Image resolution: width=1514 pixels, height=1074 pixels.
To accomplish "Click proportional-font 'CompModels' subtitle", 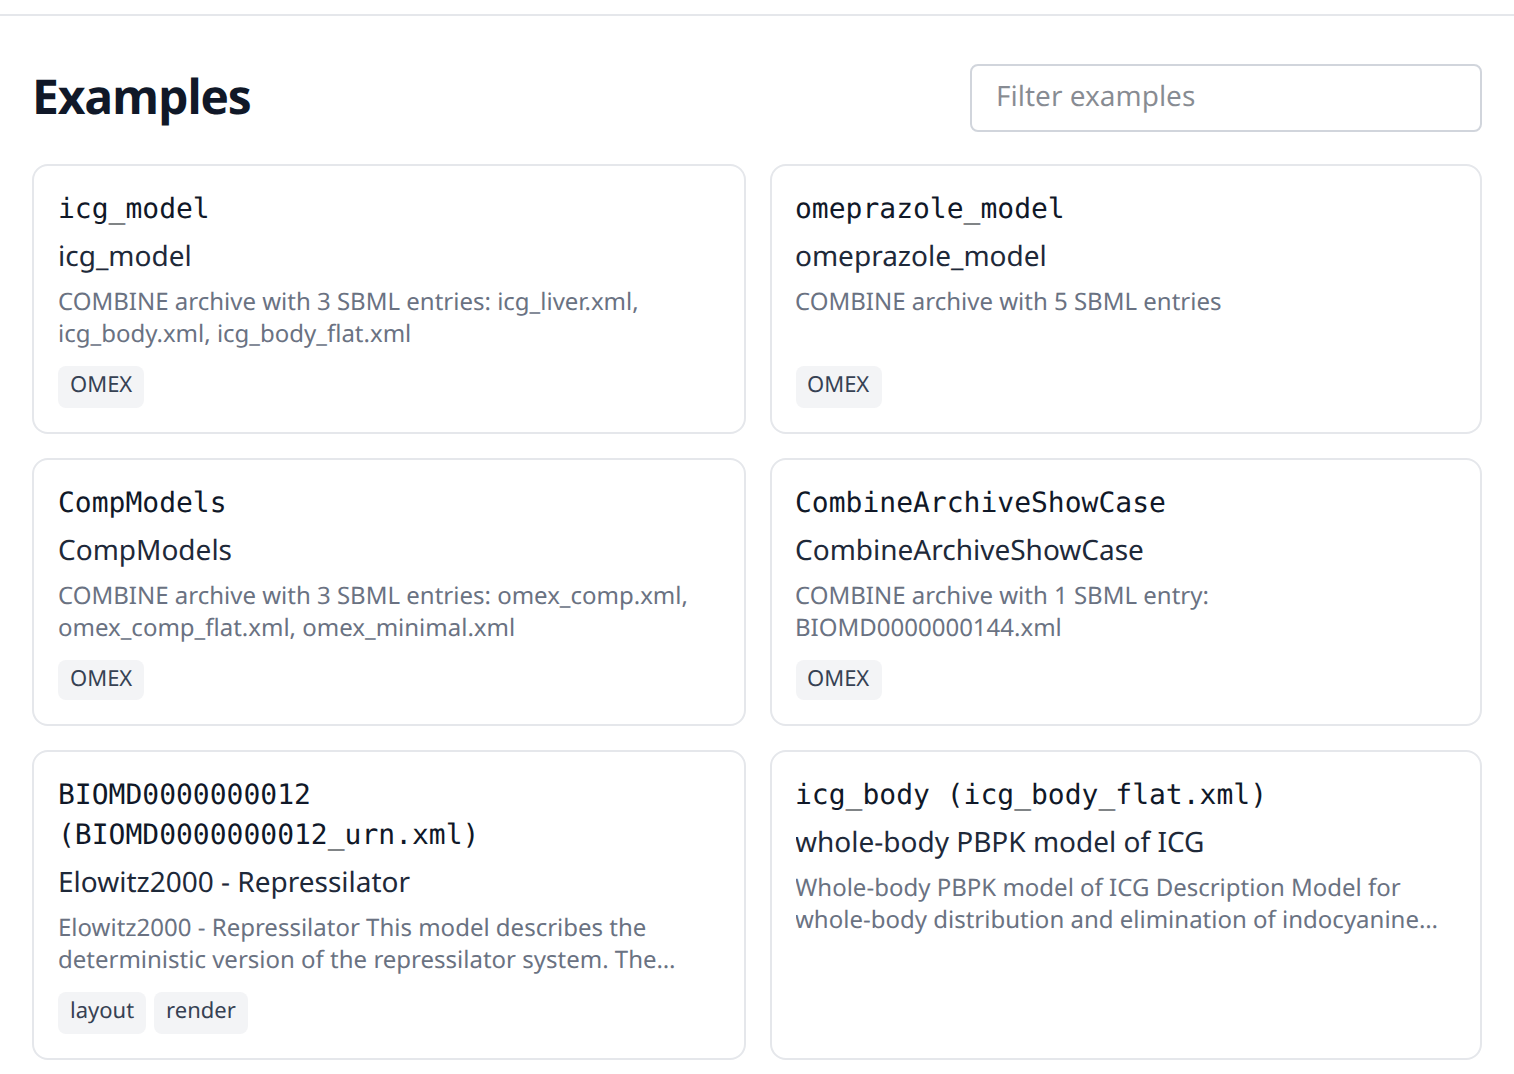I will pyautogui.click(x=145, y=550).
